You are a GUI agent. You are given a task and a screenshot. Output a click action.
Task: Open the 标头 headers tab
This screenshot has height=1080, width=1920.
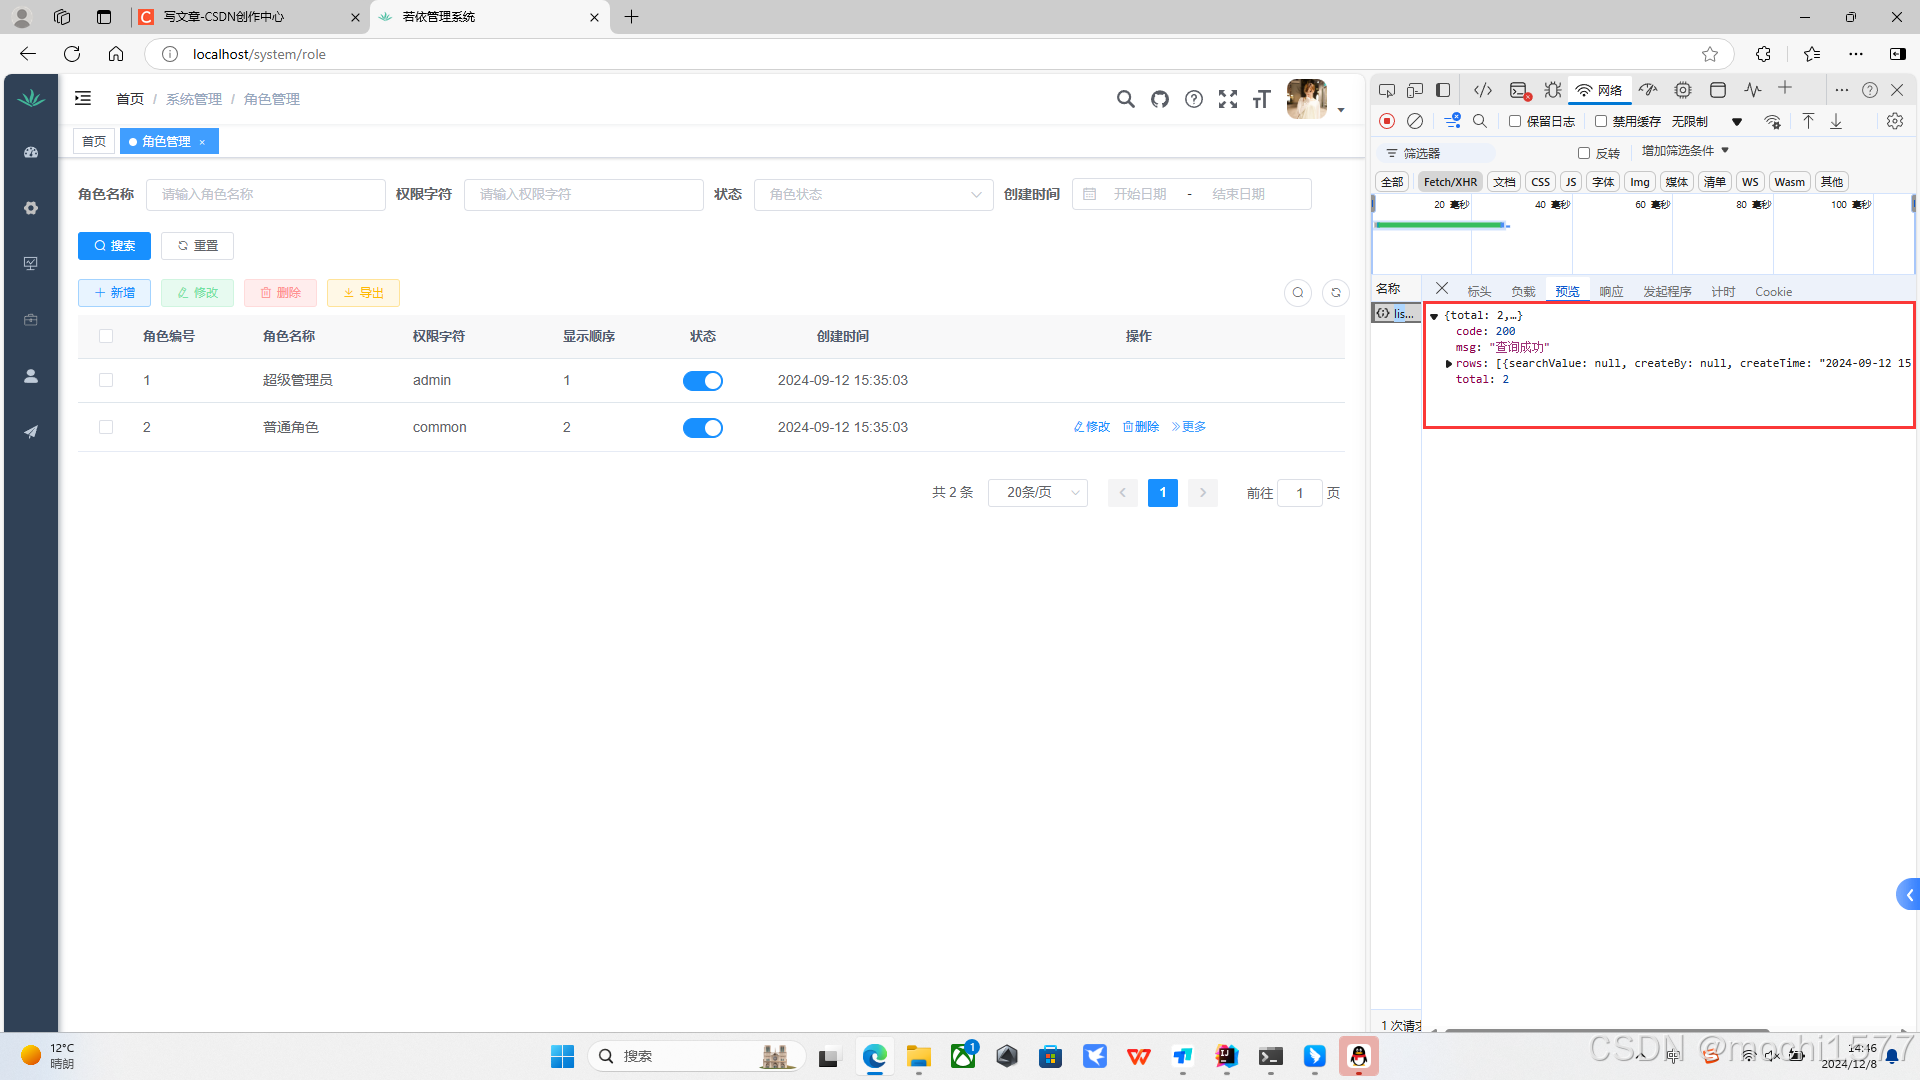1479,292
